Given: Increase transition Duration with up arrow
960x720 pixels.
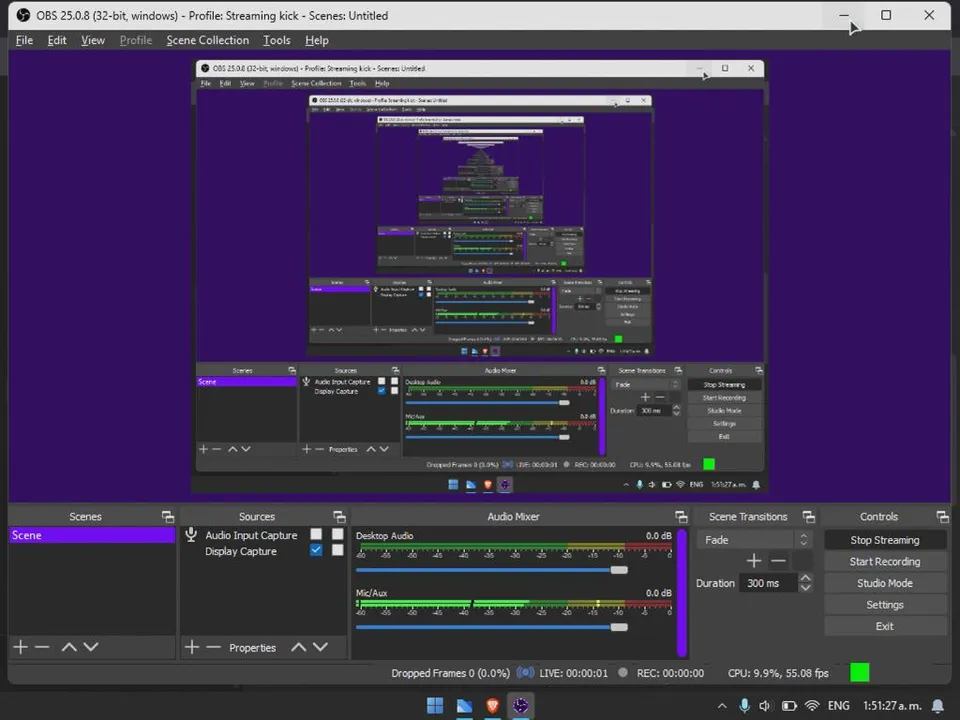Looking at the screenshot, I should (806, 578).
